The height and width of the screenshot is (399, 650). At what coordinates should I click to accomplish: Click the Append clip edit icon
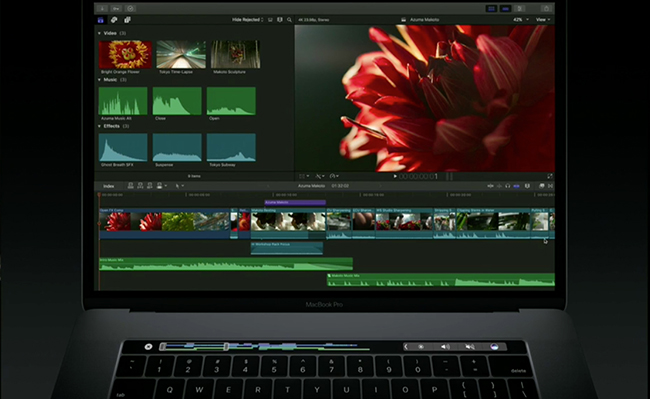point(150,186)
